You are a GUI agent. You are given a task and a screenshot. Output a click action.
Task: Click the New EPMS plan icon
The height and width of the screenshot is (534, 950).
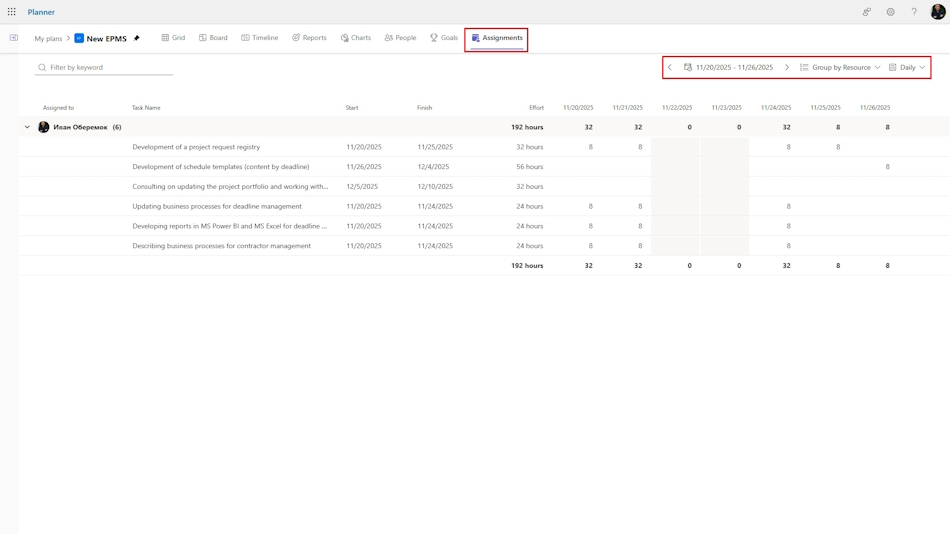point(79,38)
